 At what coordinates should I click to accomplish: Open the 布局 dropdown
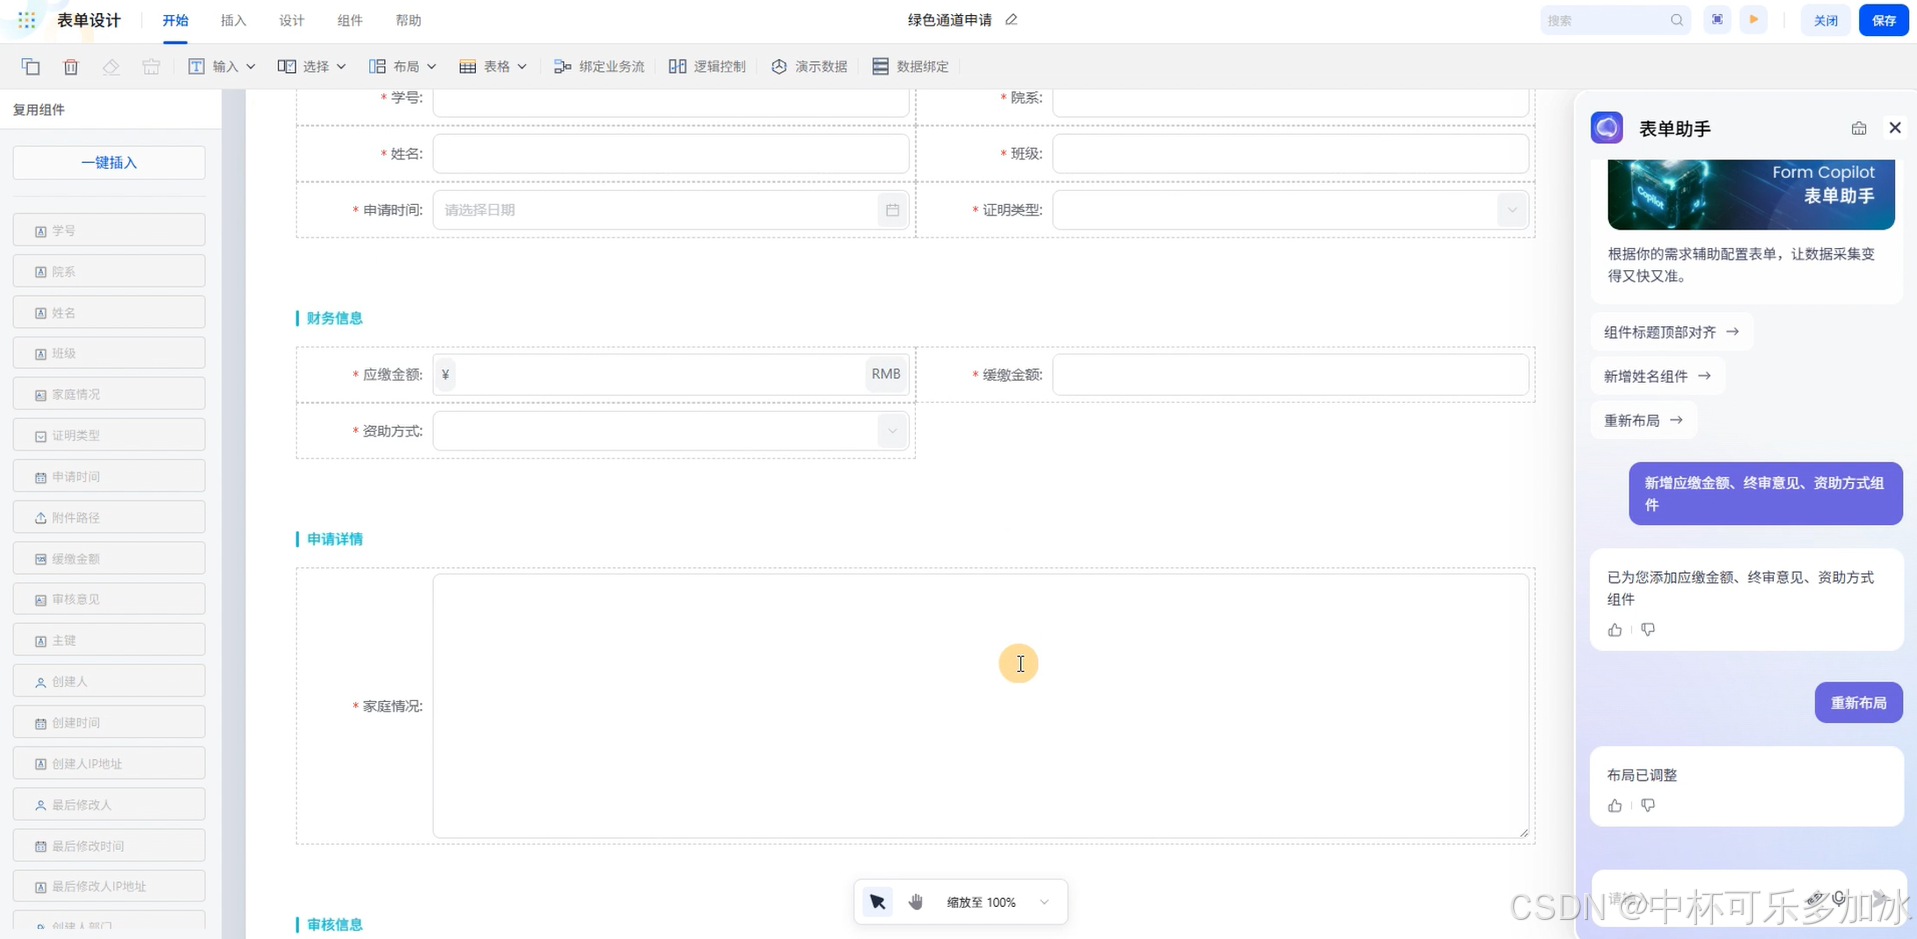(403, 67)
